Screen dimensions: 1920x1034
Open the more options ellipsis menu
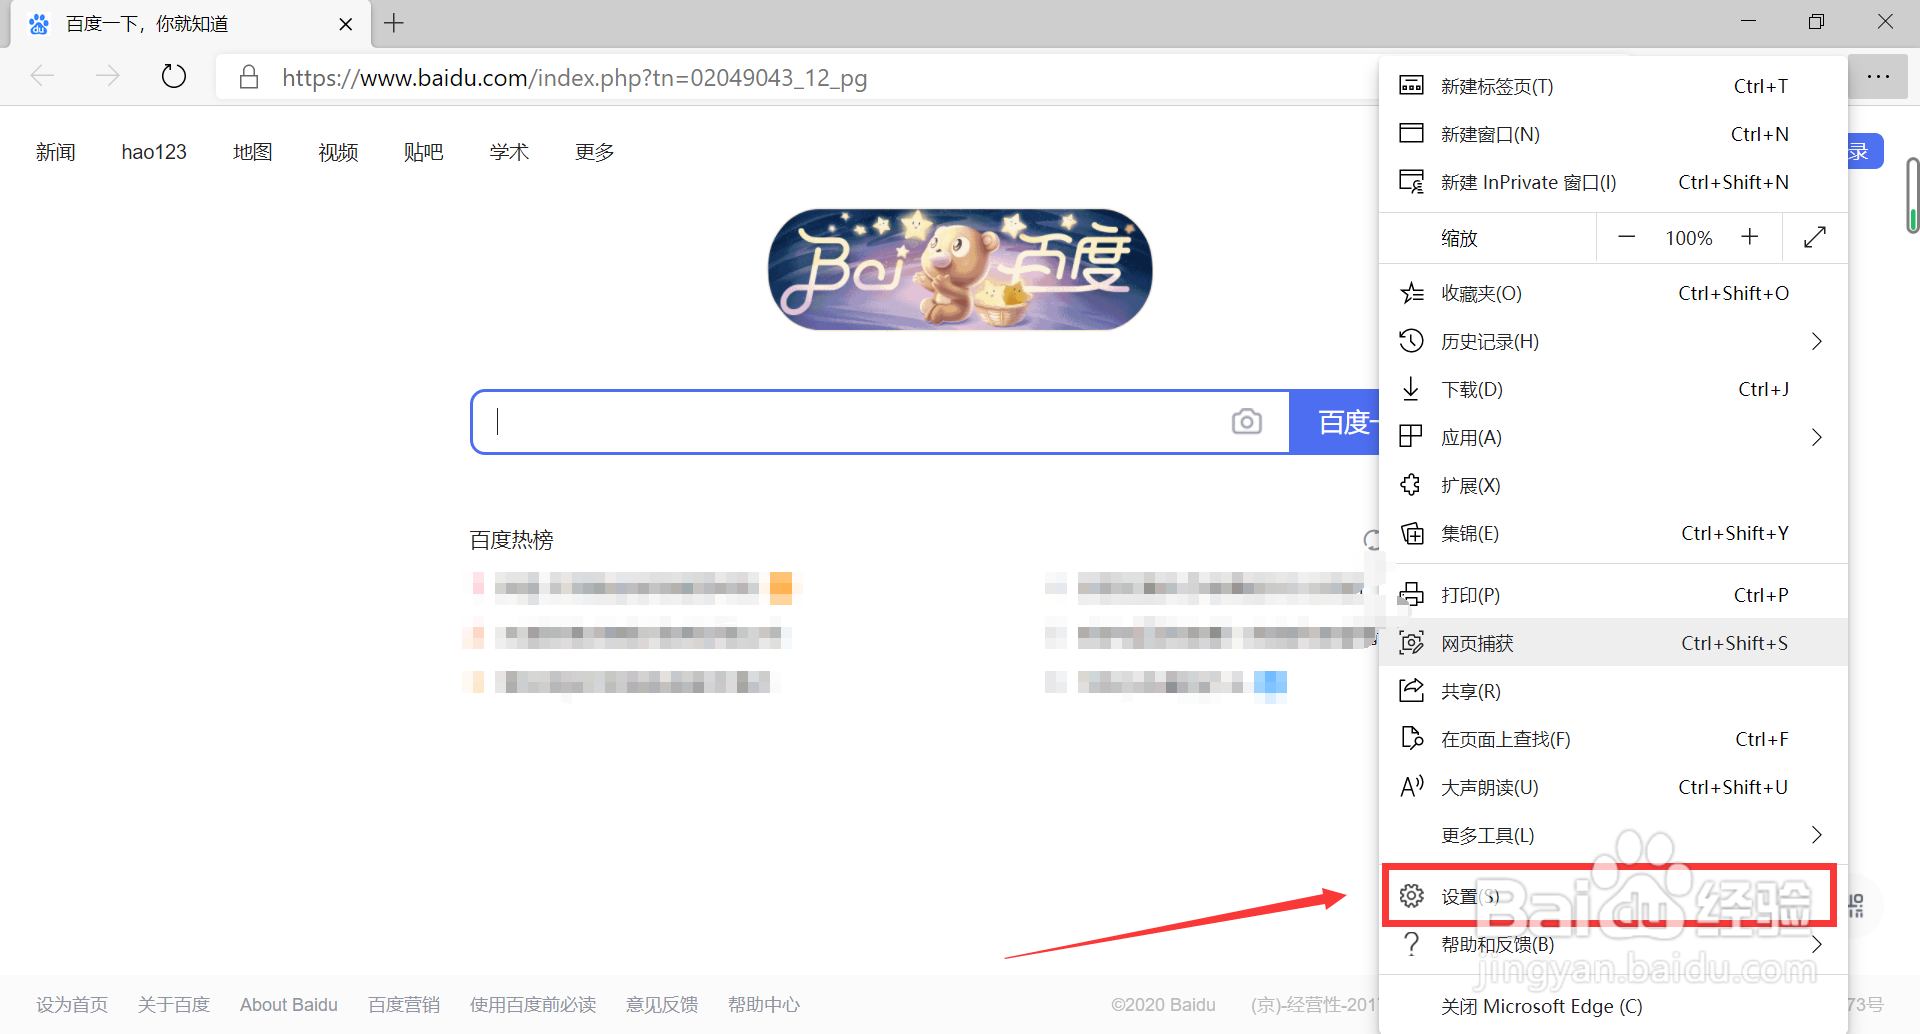click(1880, 76)
